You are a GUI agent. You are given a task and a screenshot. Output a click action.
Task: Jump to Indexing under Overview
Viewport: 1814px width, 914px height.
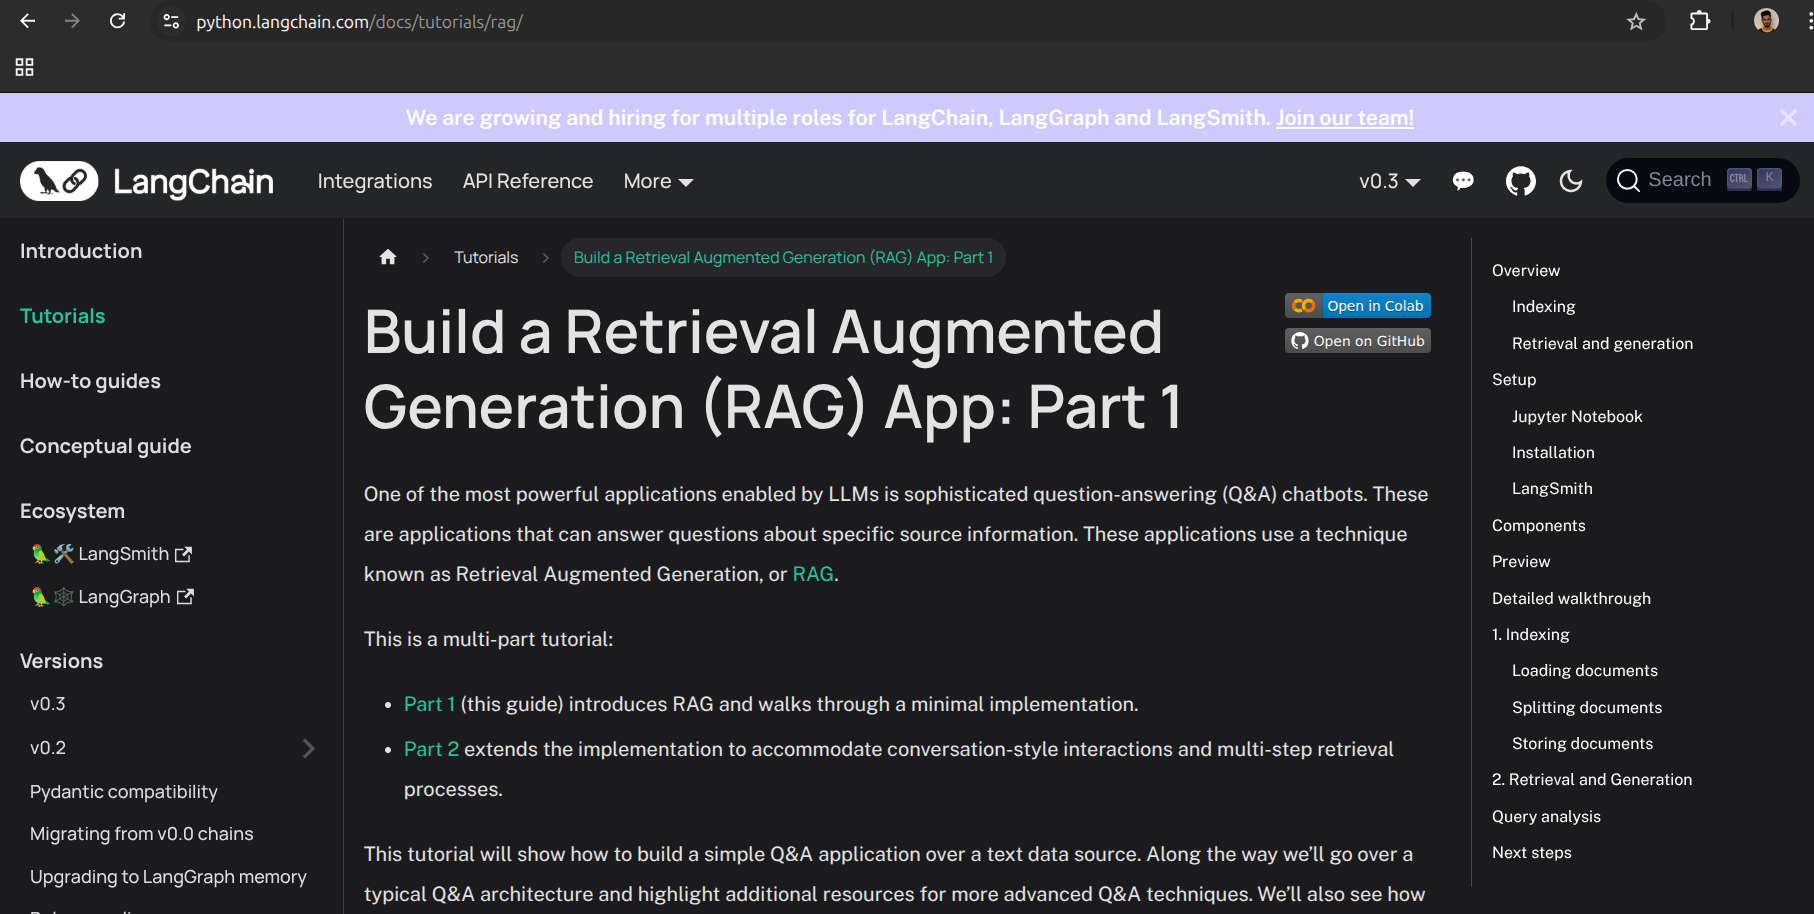[1544, 306]
